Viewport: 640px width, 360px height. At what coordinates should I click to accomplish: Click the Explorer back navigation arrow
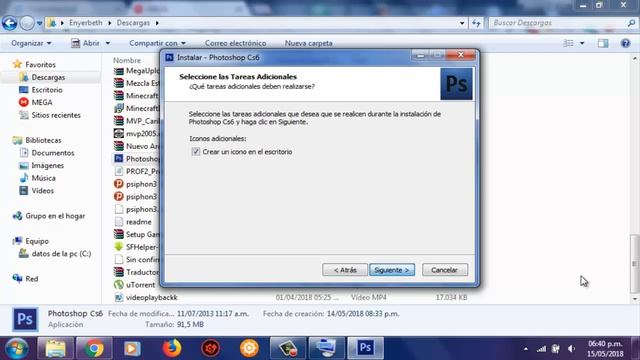(x=9, y=23)
